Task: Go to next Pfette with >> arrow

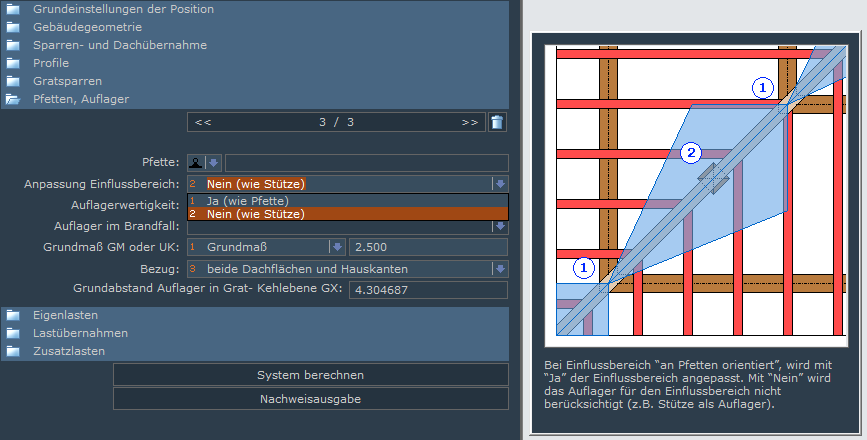Action: 469,122
